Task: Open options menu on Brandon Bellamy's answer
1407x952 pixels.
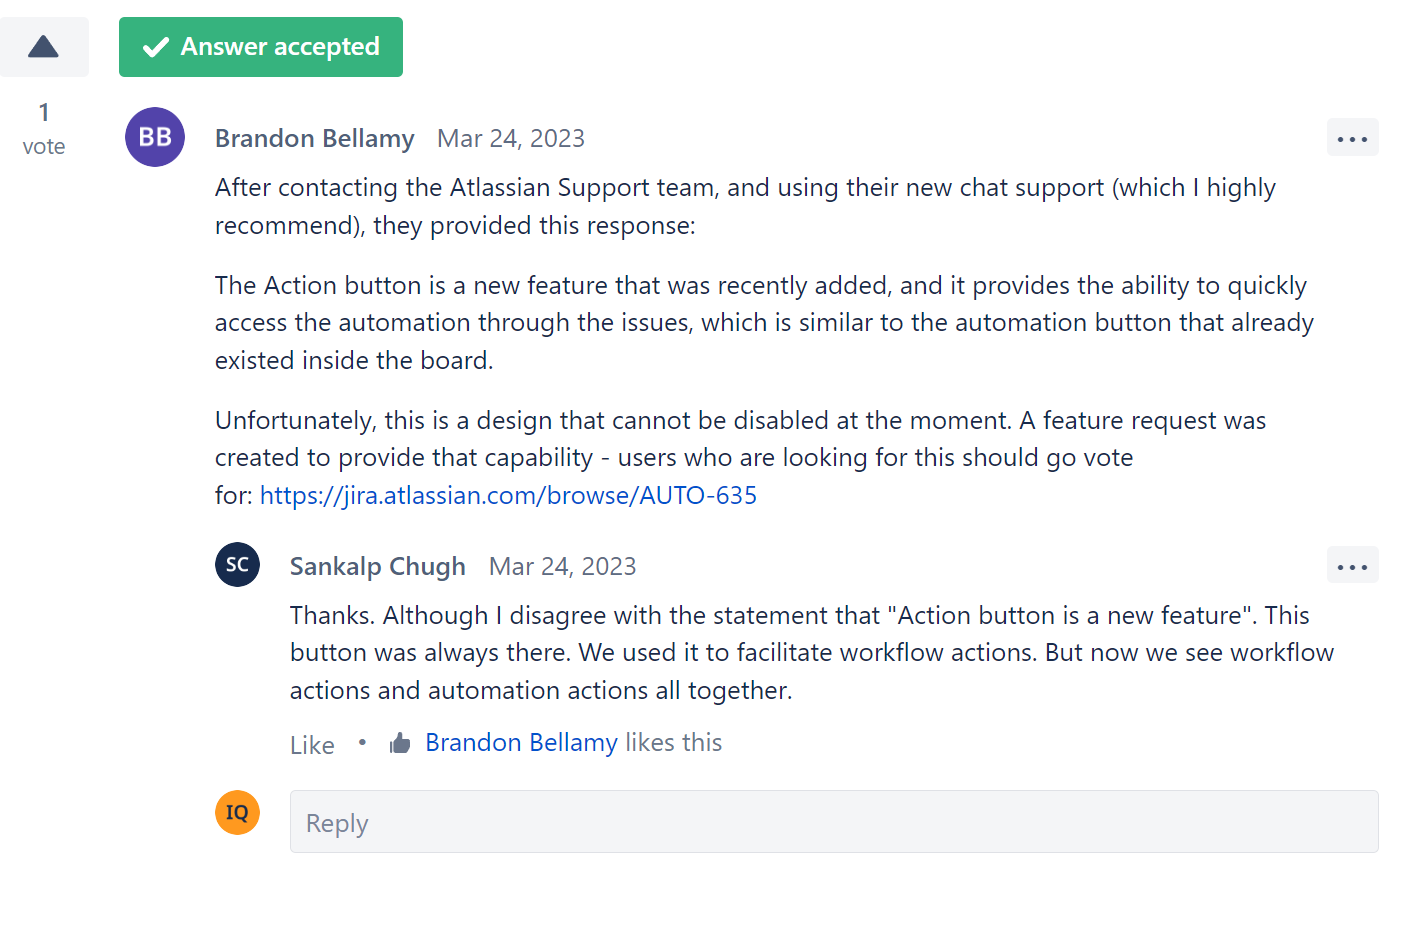Action: pyautogui.click(x=1352, y=138)
